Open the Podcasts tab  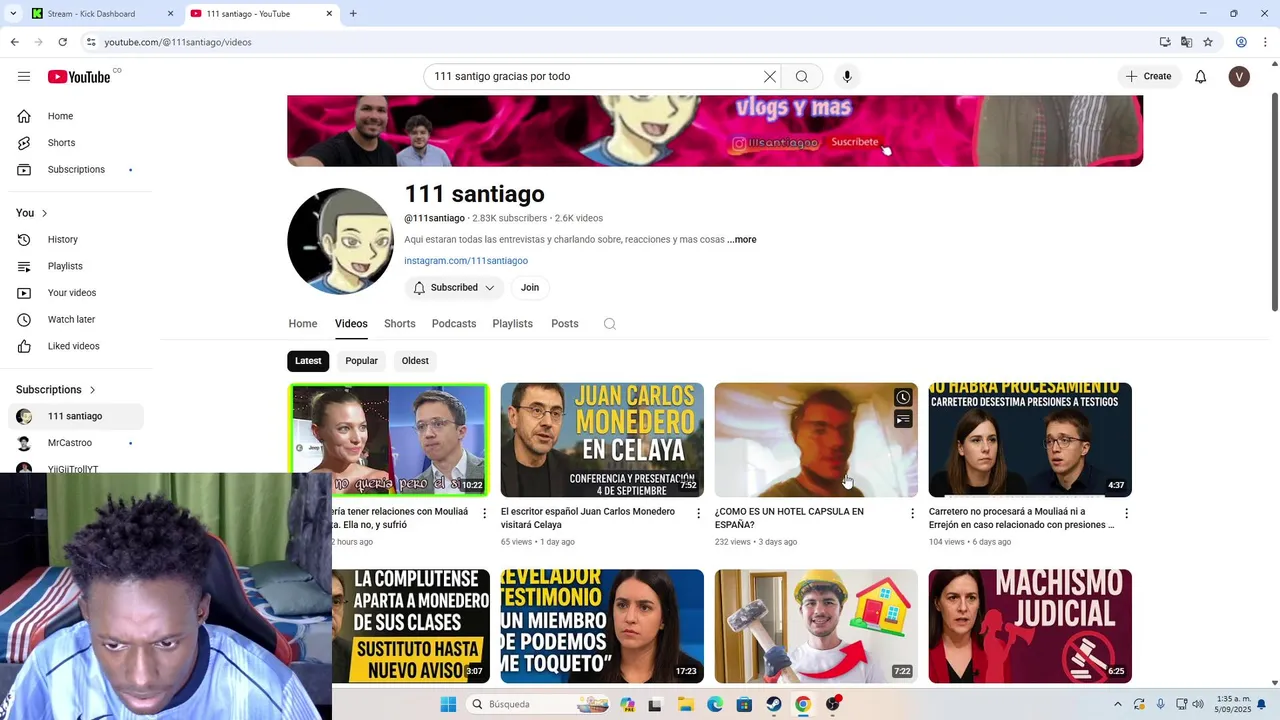point(454,324)
